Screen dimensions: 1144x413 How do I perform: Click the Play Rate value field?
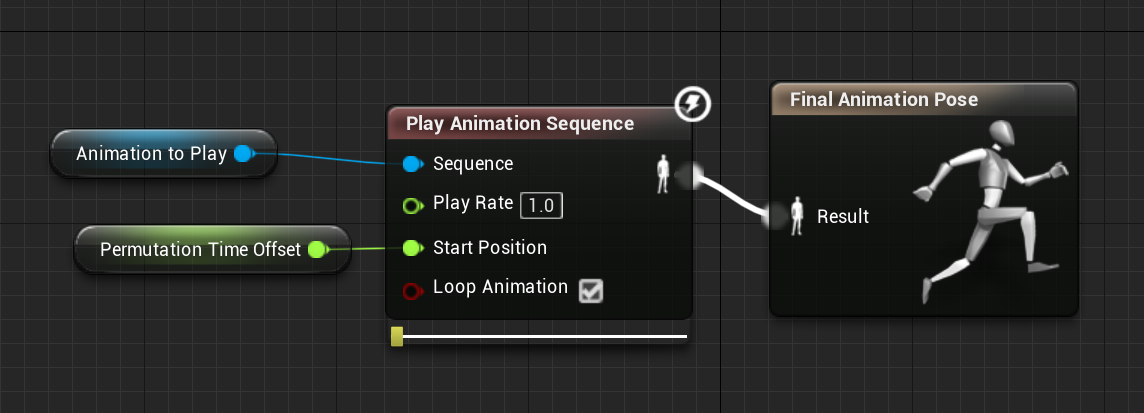(x=541, y=206)
